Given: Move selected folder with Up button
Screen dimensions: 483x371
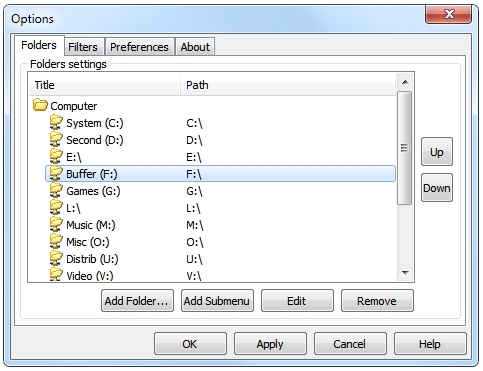Looking at the screenshot, I should point(437,152).
